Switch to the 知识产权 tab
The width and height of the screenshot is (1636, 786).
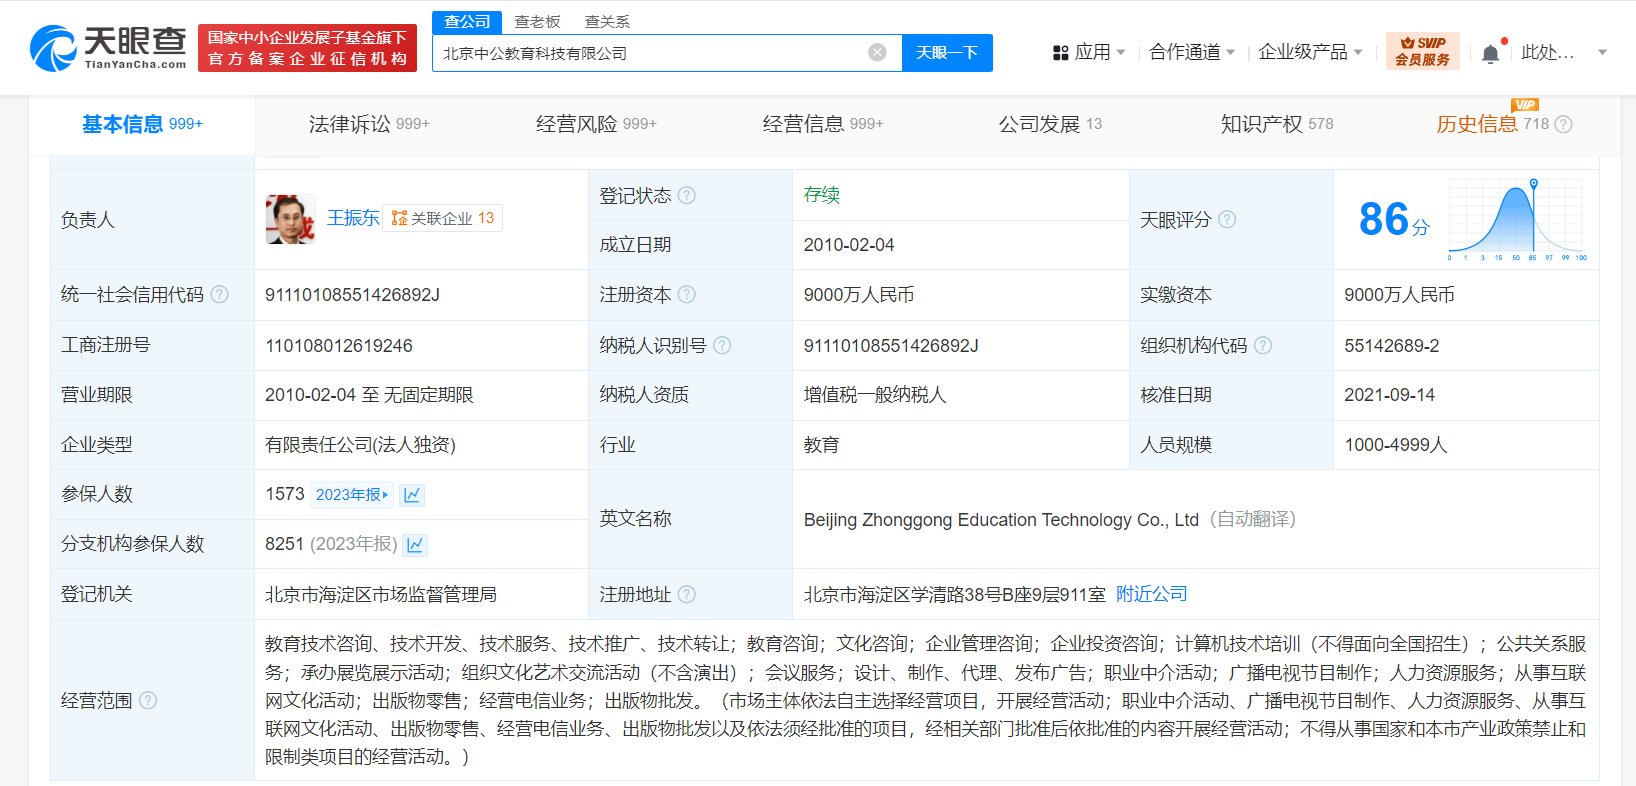click(x=1276, y=124)
